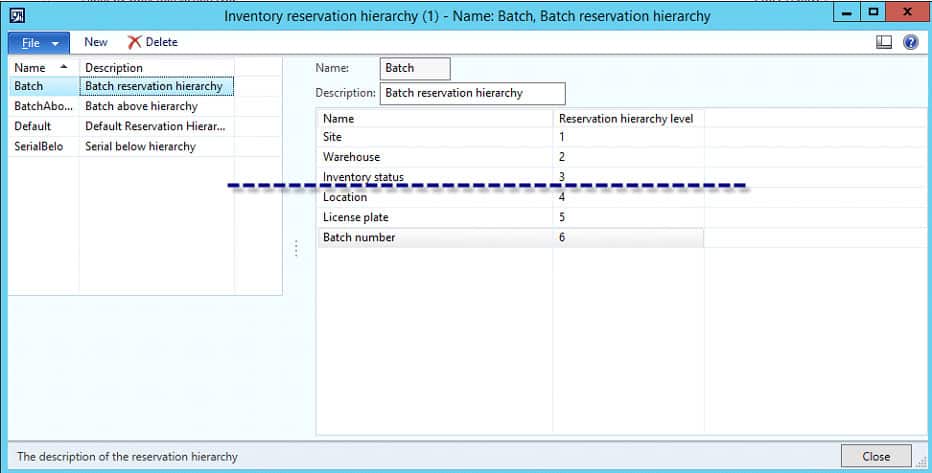Screen dimensions: 932x473
Task: Click the 'Reservation hierarchy level' column header
Action: [628, 119]
